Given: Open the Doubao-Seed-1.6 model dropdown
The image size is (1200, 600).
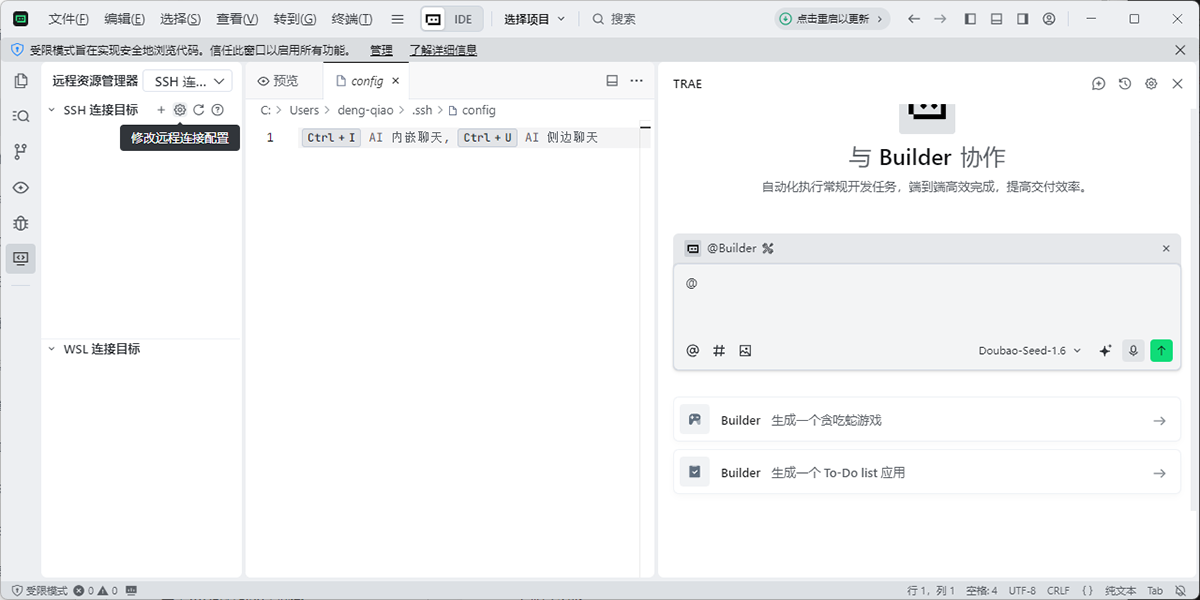Looking at the screenshot, I should tap(1030, 351).
